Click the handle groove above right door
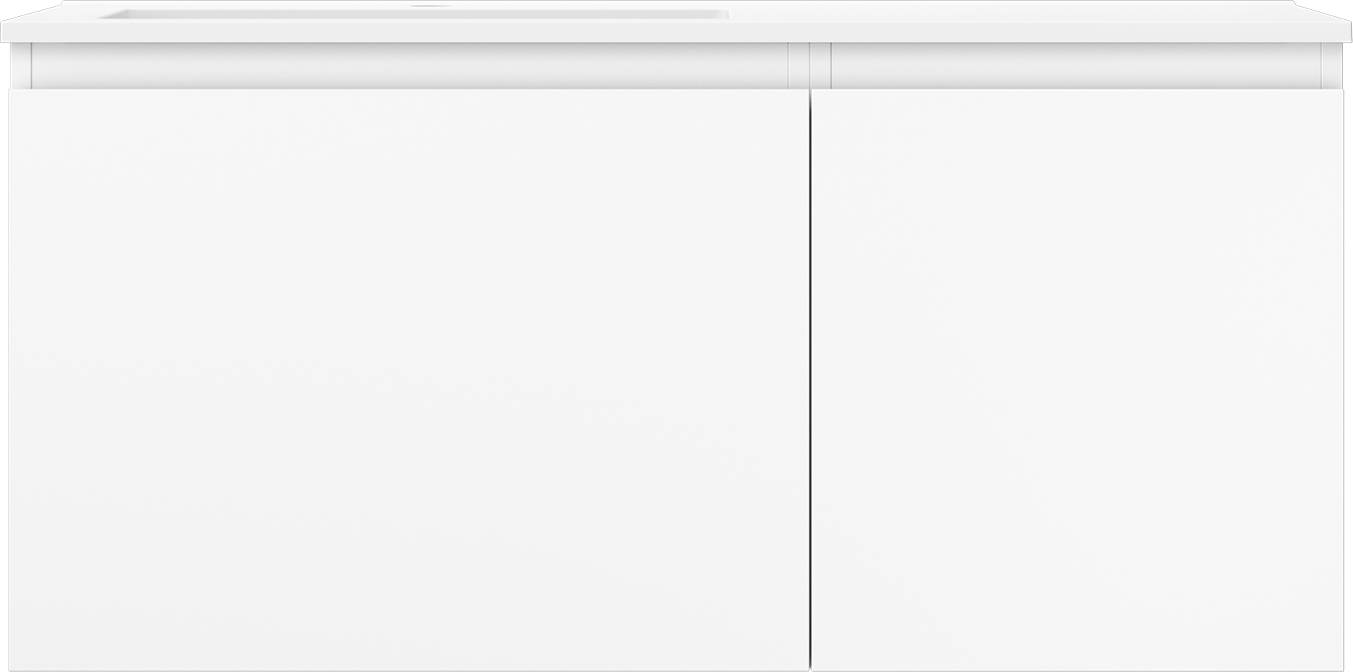Image resolution: width=1353 pixels, height=672 pixels. point(1075,66)
